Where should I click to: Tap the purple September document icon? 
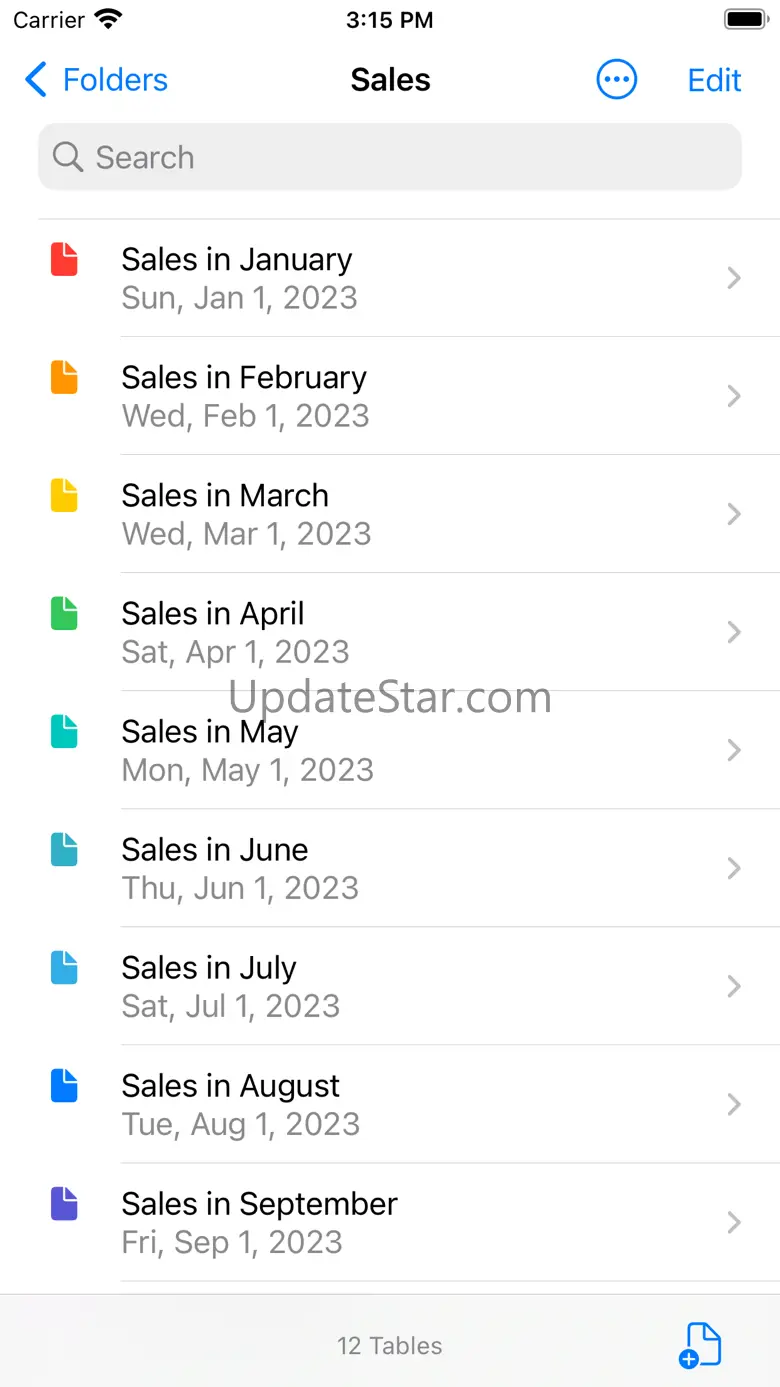tap(64, 1204)
